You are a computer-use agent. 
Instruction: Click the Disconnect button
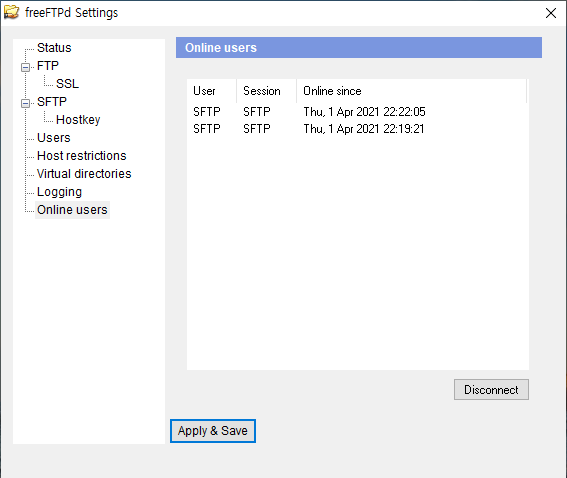coord(491,389)
